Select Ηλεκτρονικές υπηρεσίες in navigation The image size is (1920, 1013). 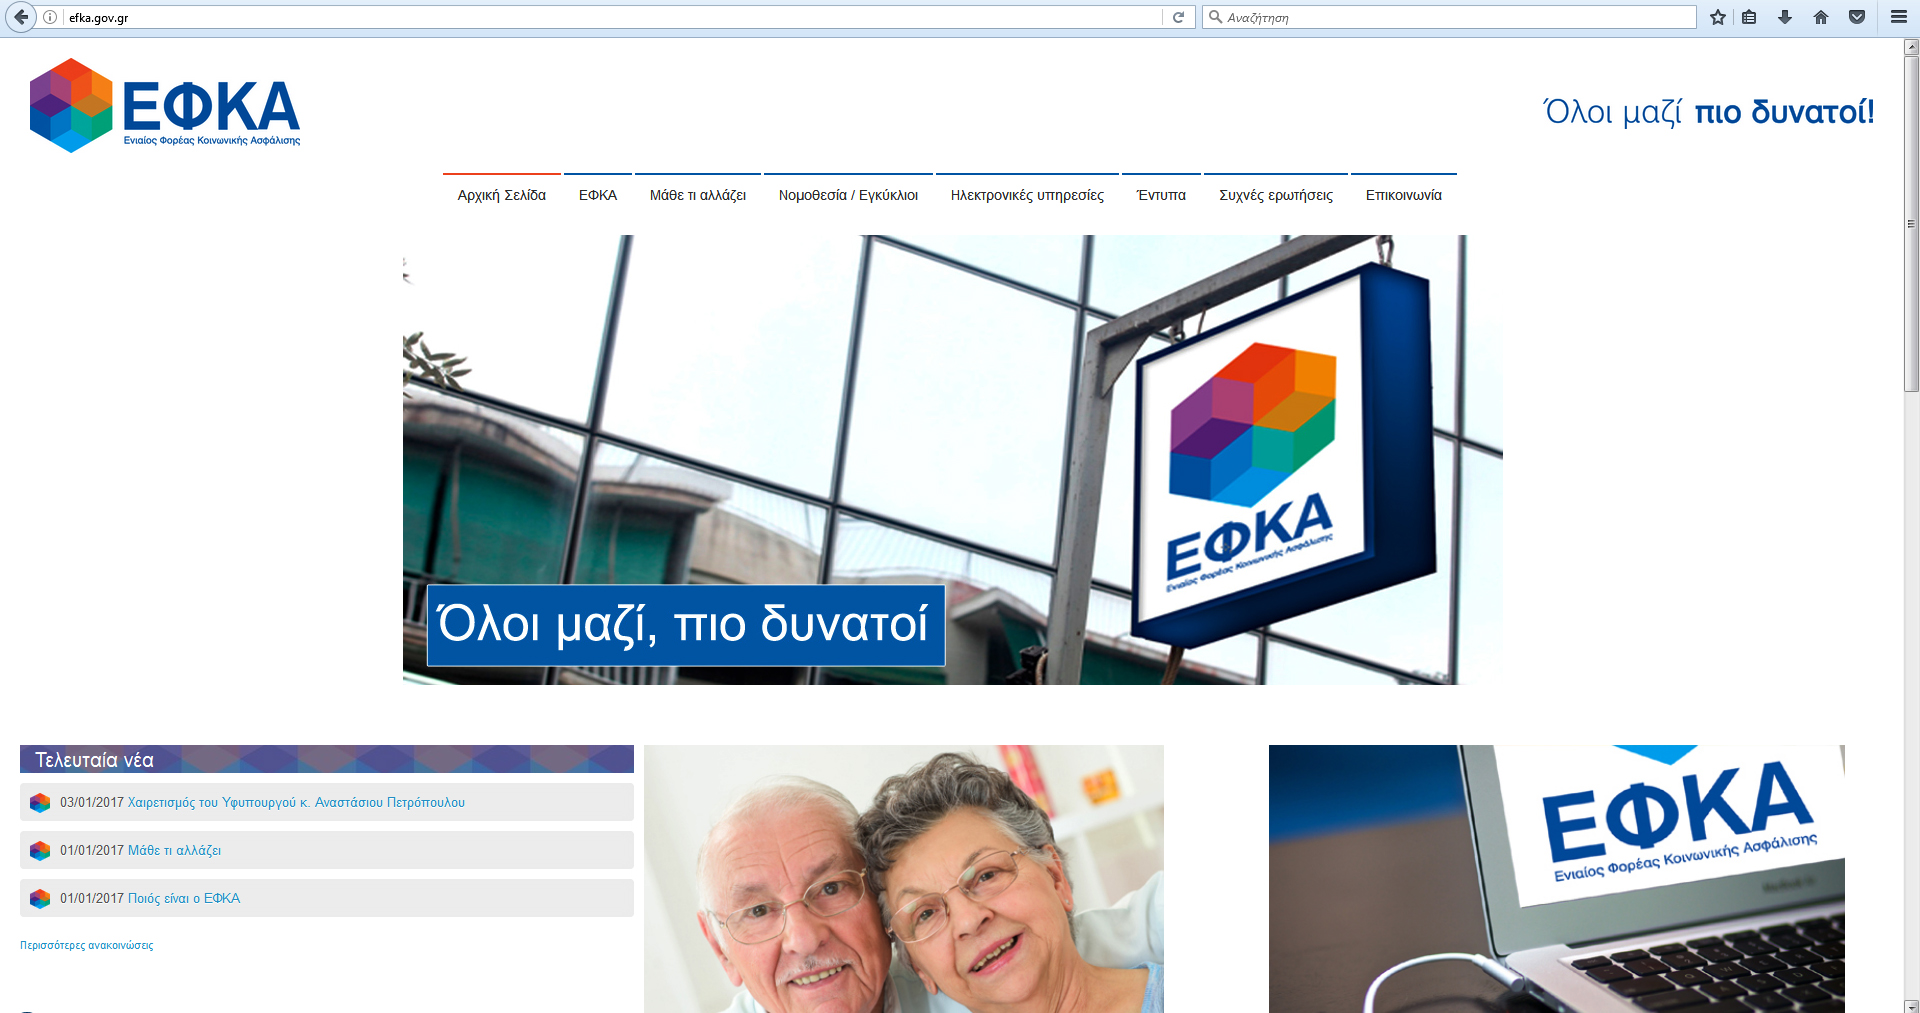[1027, 195]
